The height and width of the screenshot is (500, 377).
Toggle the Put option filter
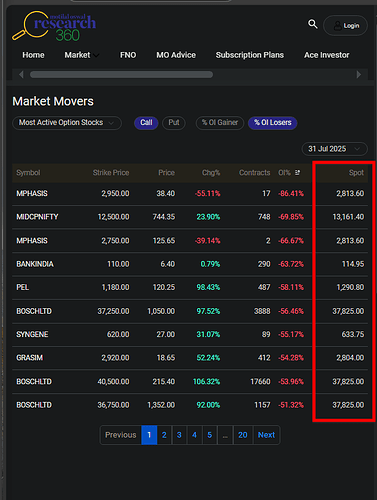pyautogui.click(x=174, y=123)
